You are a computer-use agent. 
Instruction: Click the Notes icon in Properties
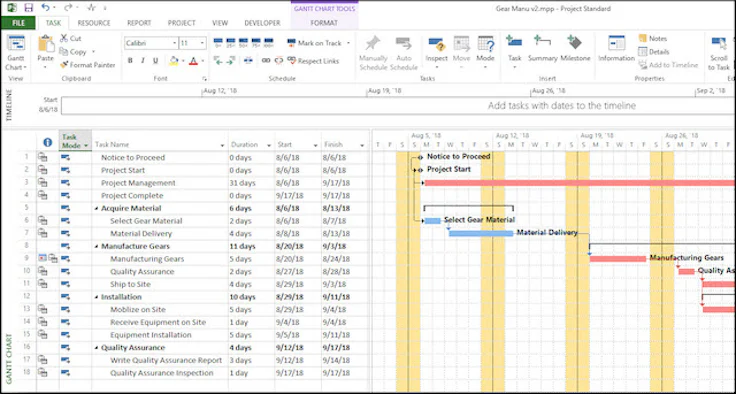coord(643,39)
